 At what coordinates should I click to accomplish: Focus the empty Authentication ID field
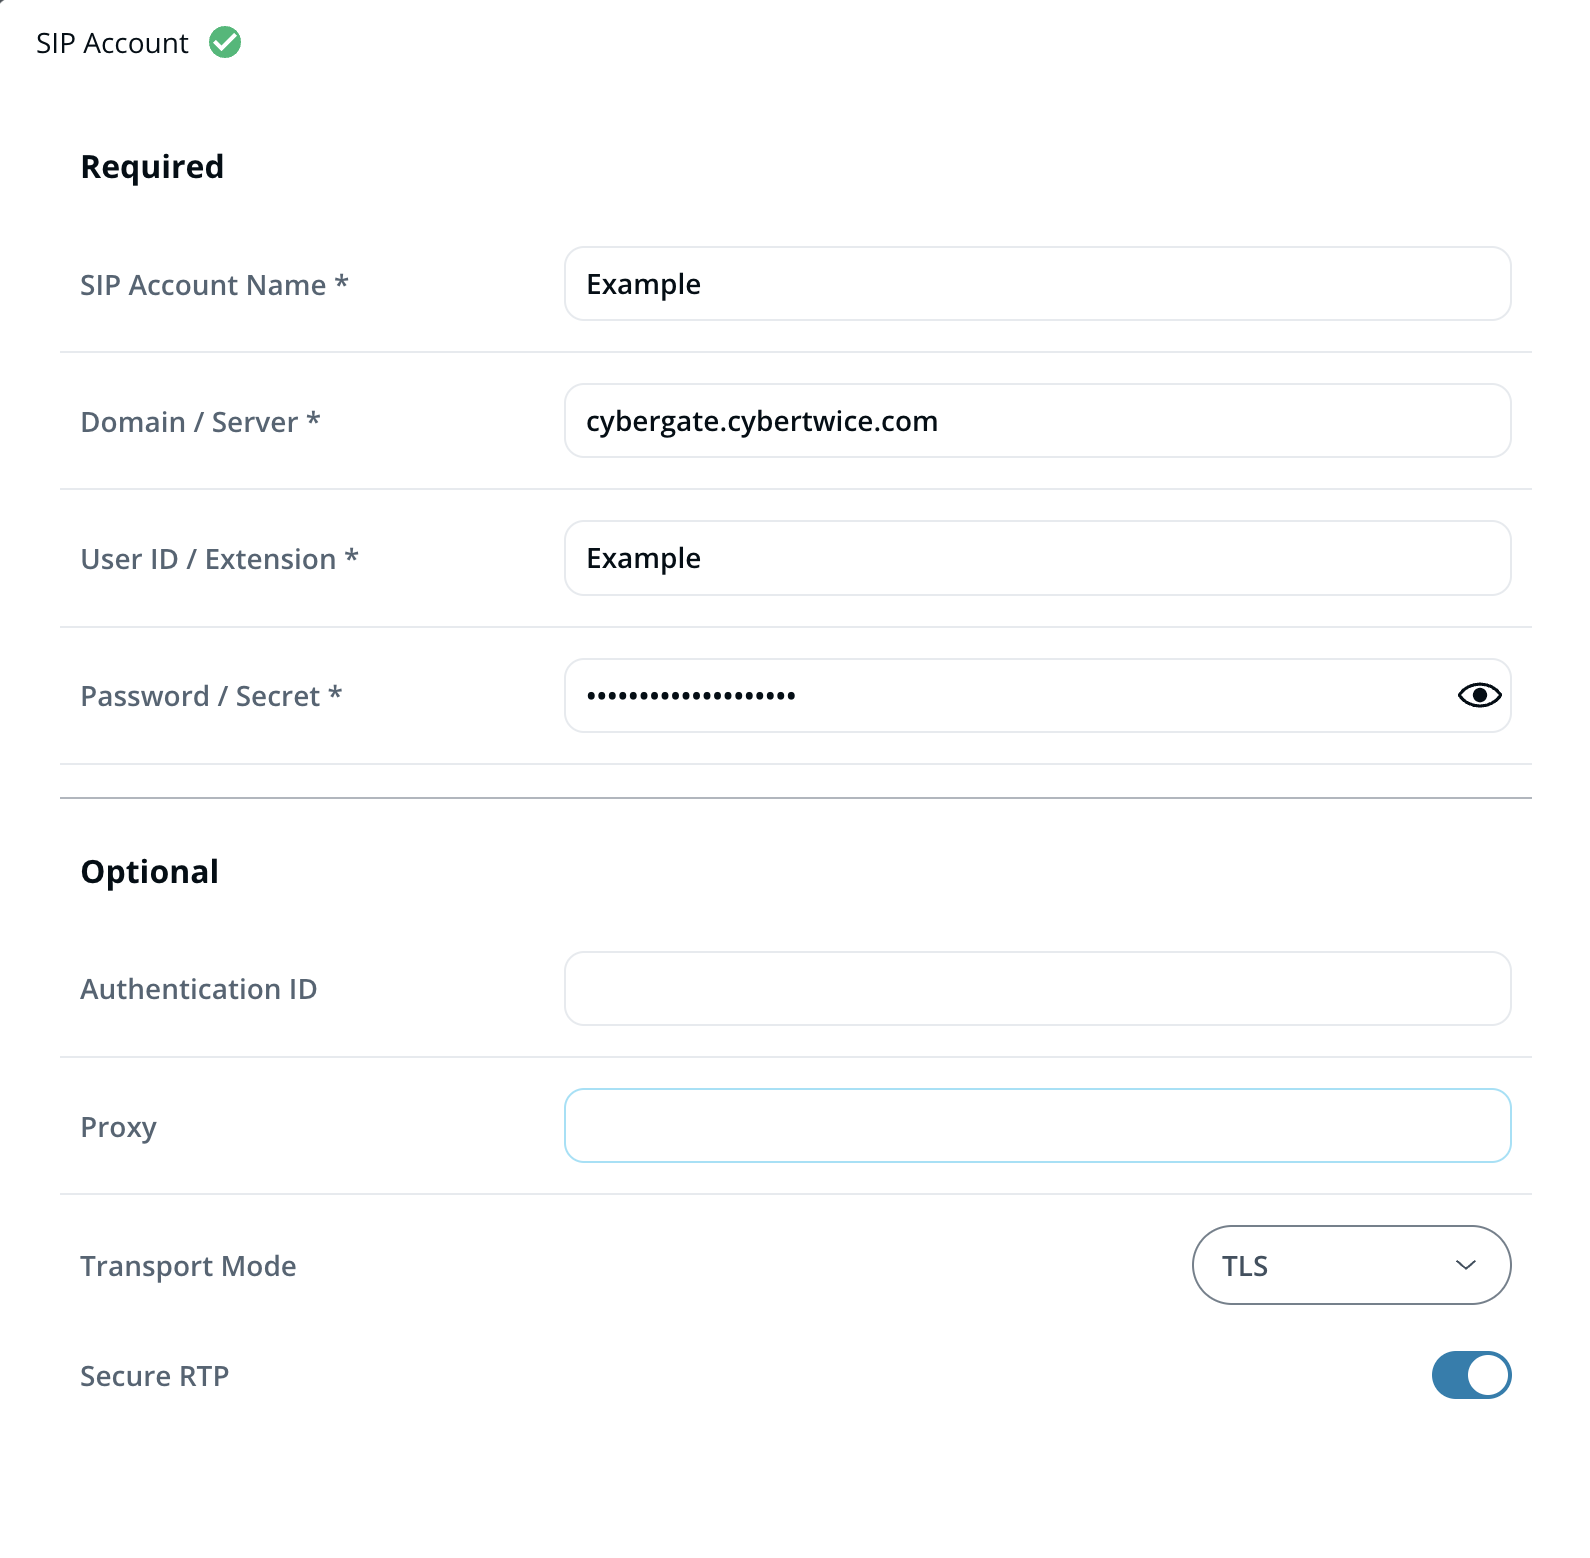tap(1037, 989)
